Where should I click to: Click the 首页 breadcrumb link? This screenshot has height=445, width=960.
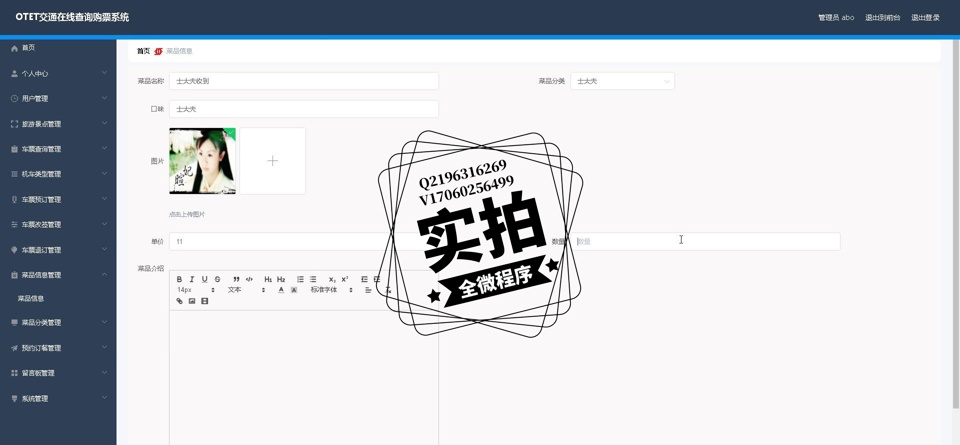coord(143,51)
